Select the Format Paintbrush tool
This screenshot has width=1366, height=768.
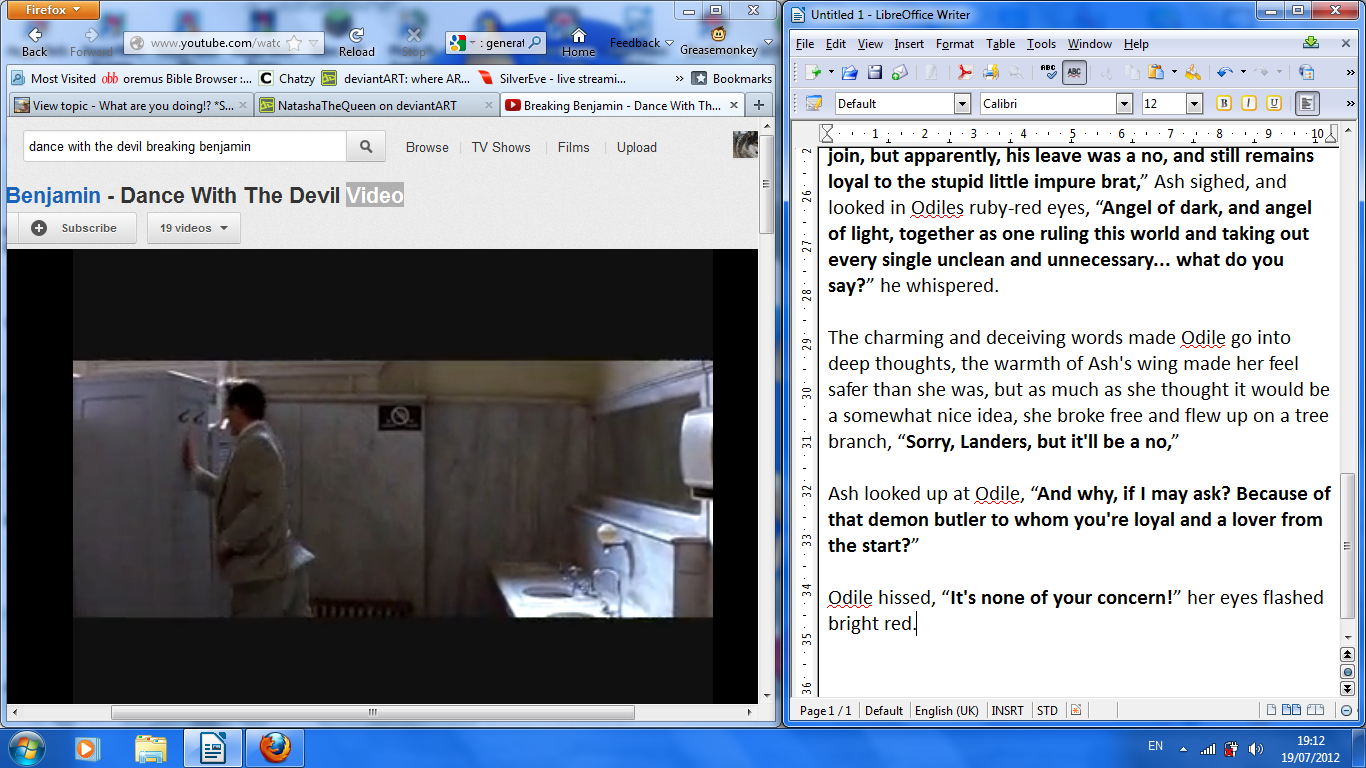tap(1192, 72)
